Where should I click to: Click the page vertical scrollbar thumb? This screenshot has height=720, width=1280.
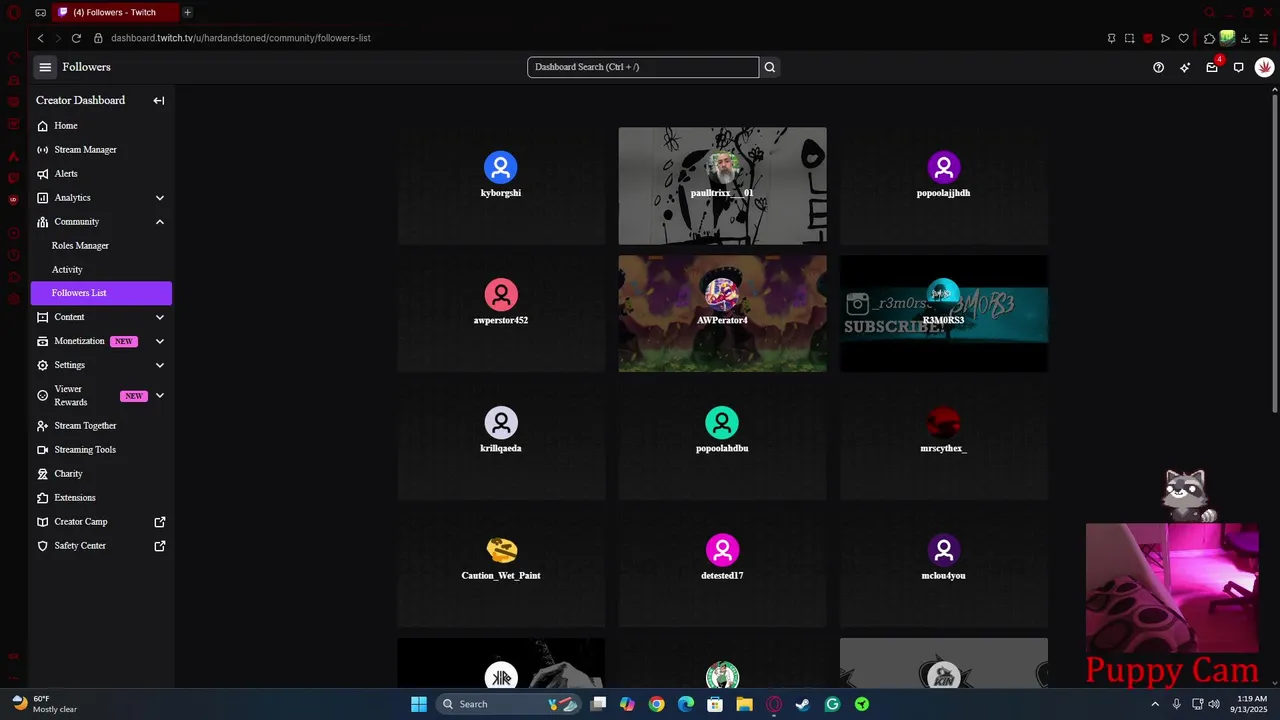point(1275,252)
